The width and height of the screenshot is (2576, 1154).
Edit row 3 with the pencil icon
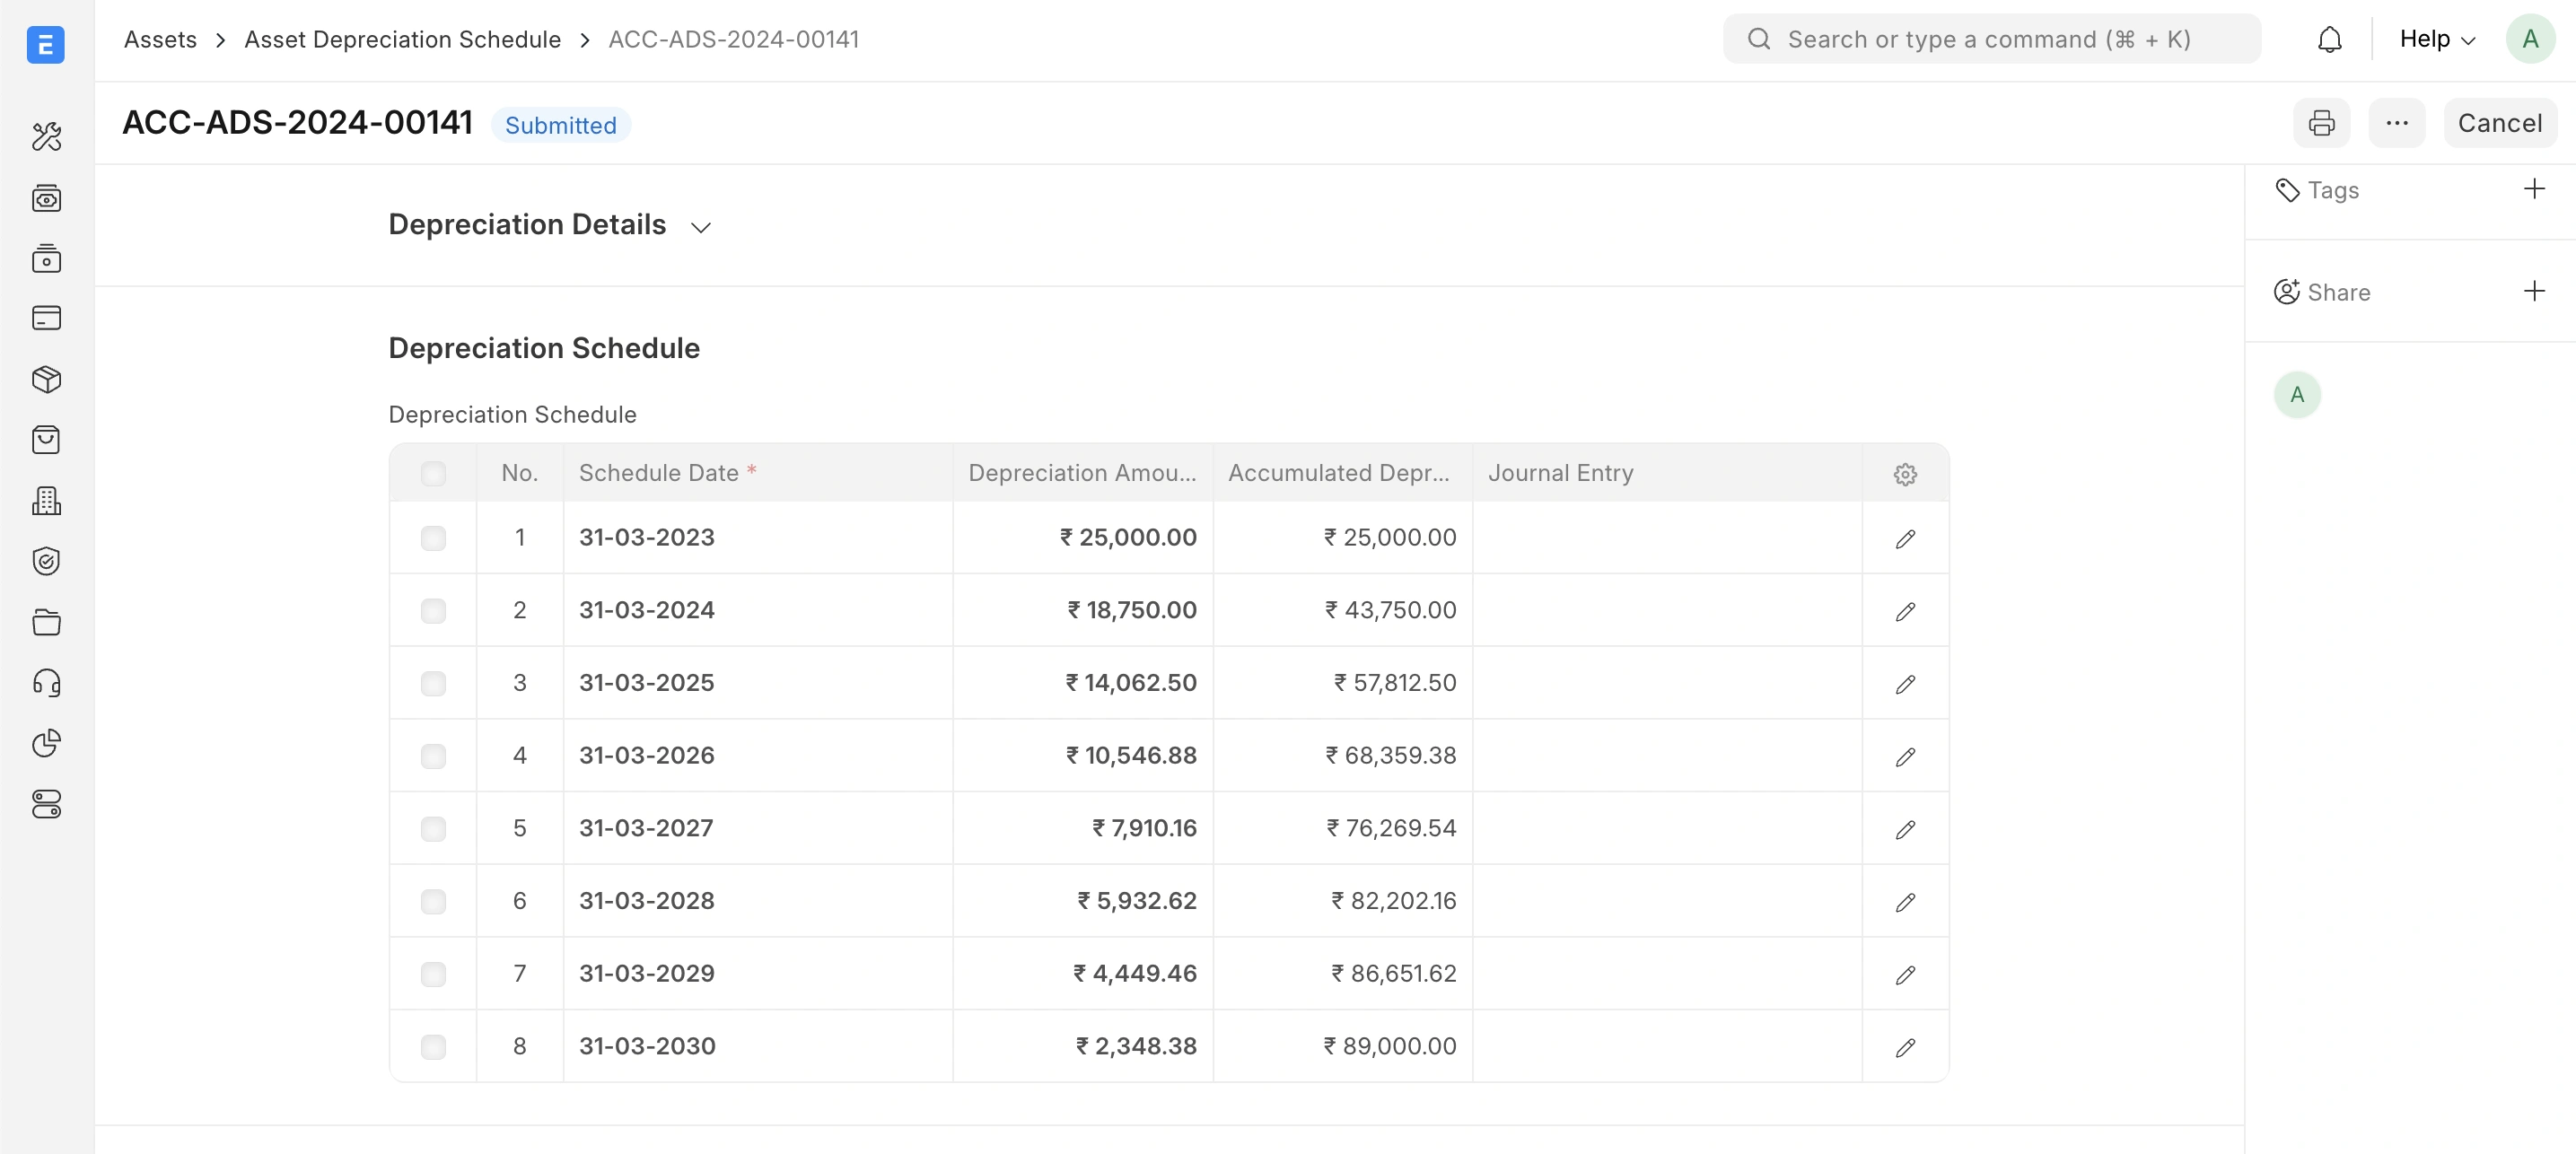1904,684
